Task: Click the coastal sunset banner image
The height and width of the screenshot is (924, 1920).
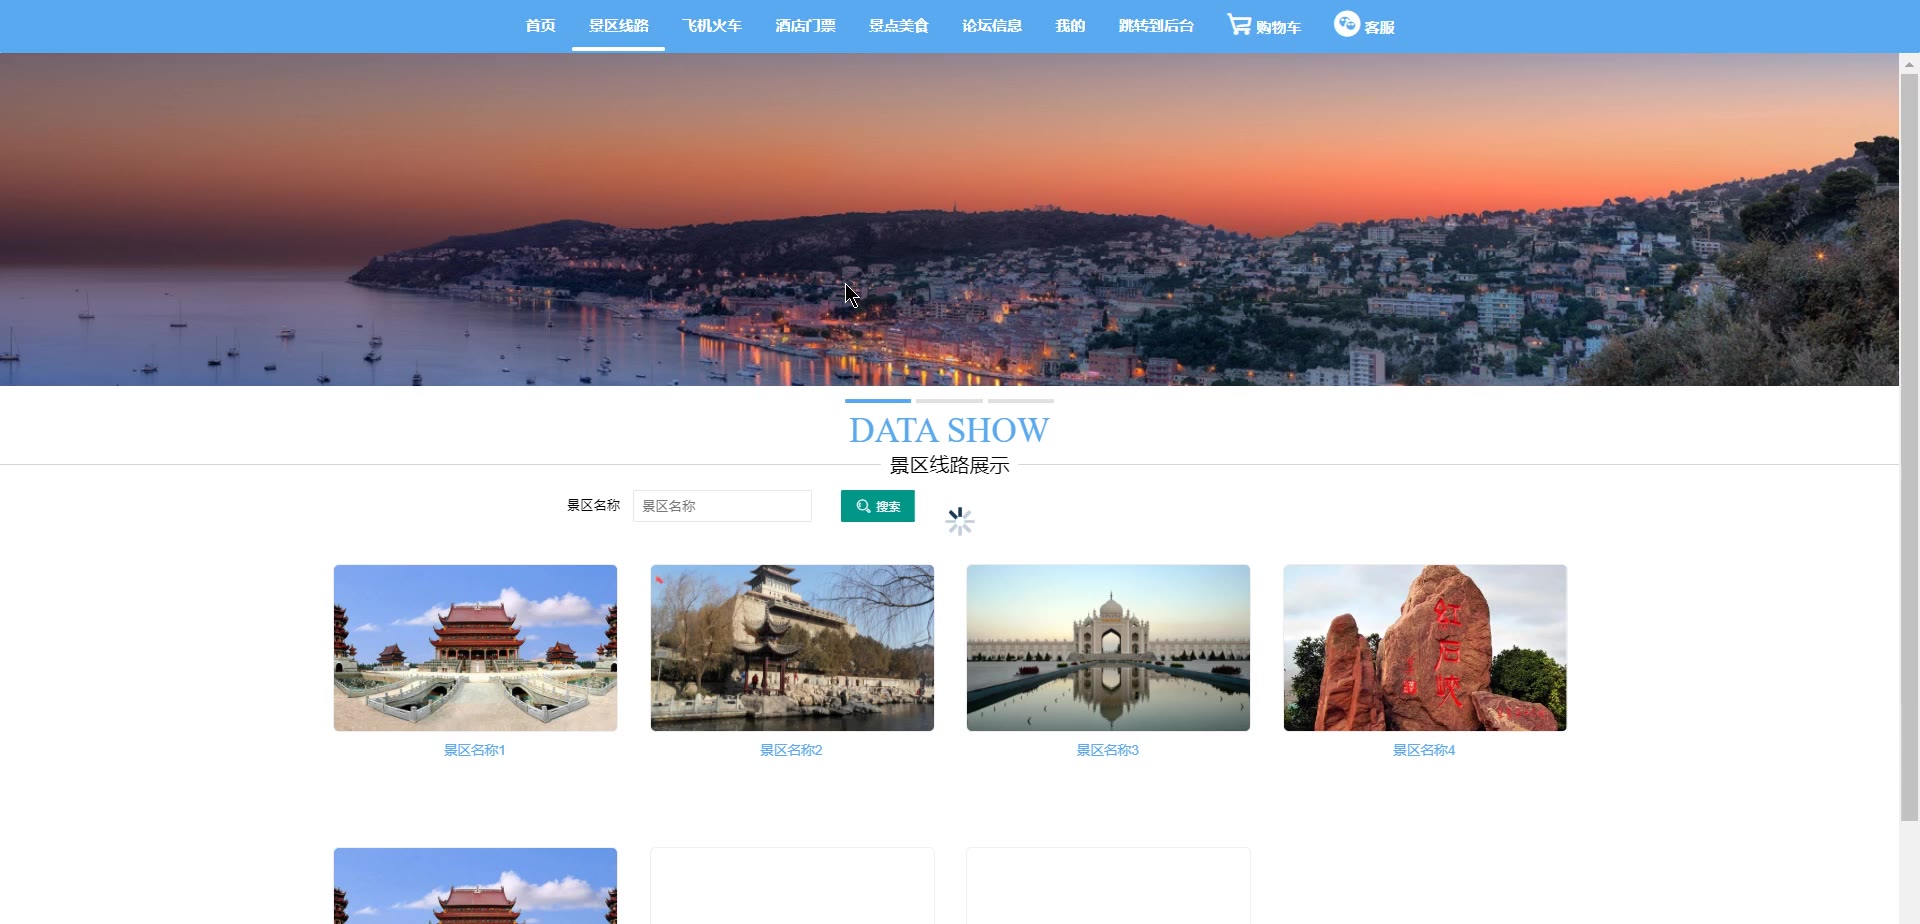Action: click(x=949, y=219)
